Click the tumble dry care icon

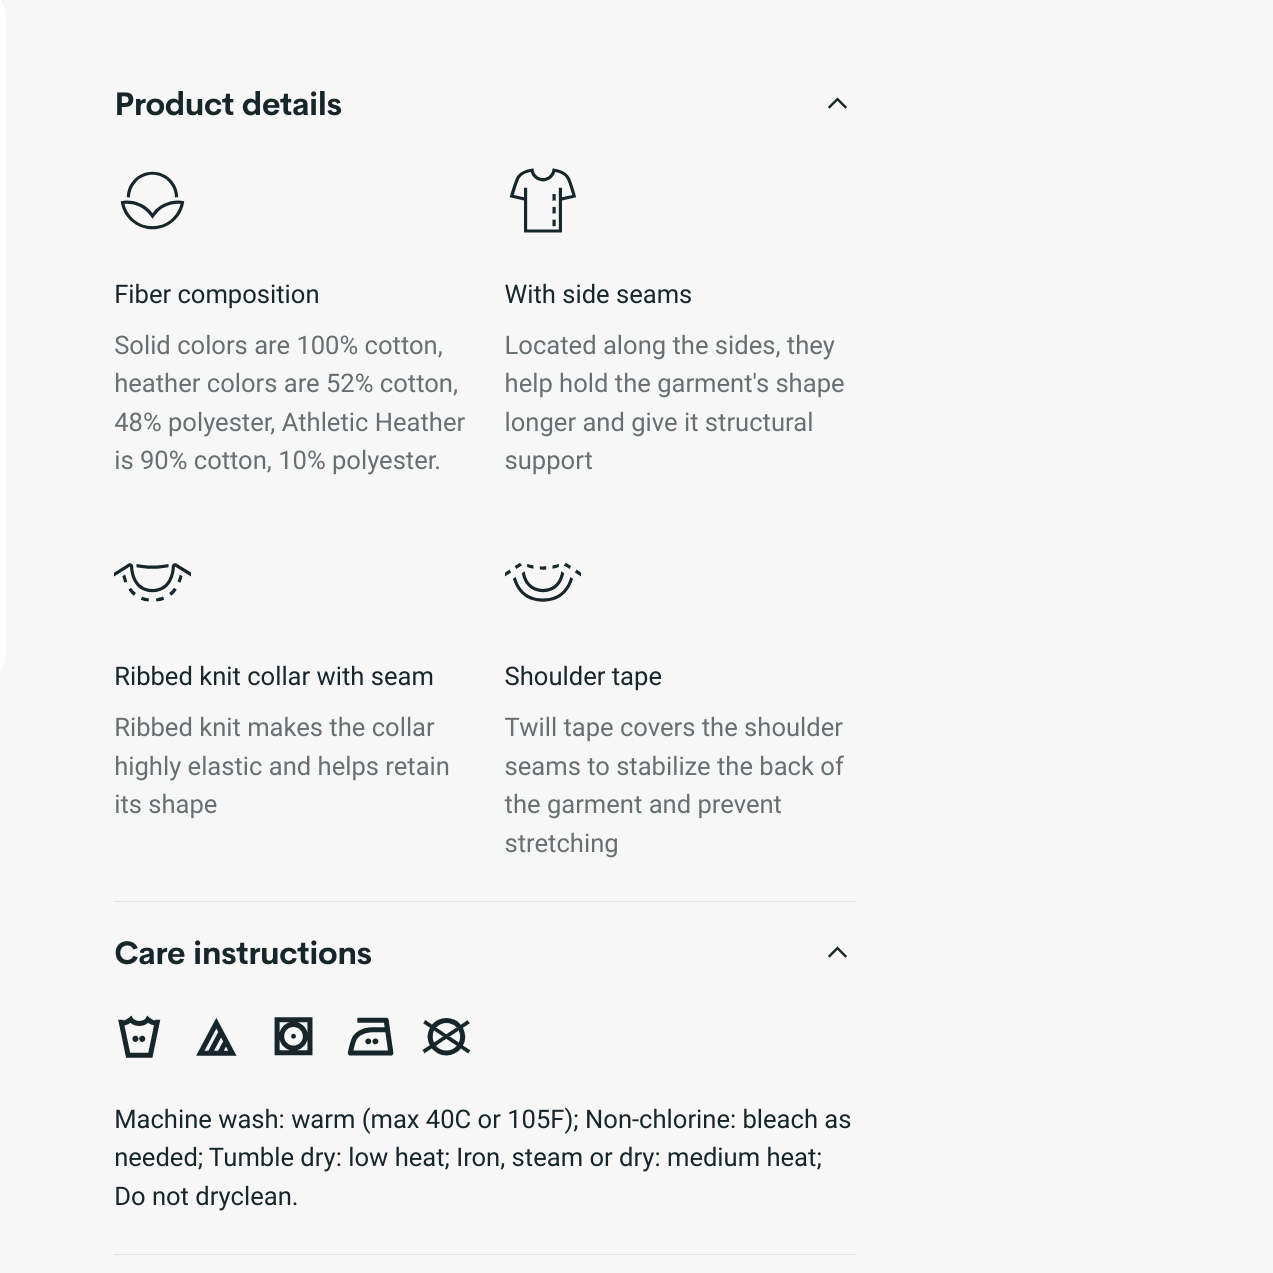(x=293, y=1037)
